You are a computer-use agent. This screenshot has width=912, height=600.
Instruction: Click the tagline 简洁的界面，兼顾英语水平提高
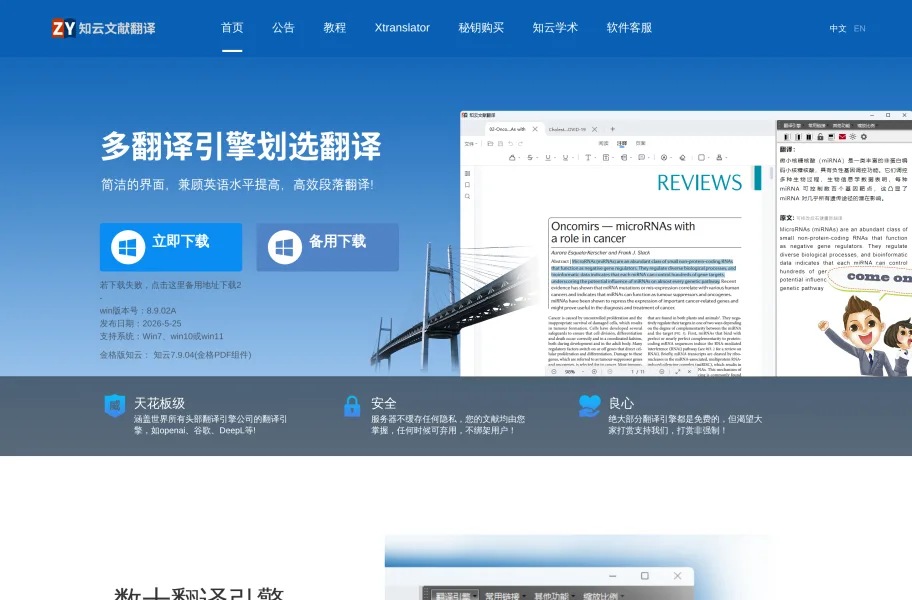237,184
